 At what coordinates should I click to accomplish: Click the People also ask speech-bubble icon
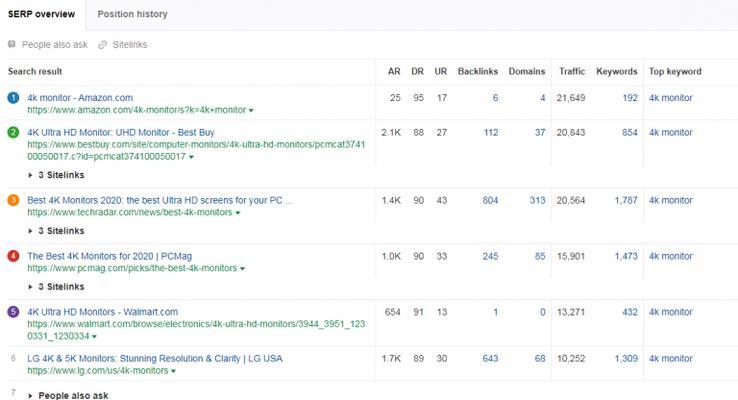[x=12, y=44]
